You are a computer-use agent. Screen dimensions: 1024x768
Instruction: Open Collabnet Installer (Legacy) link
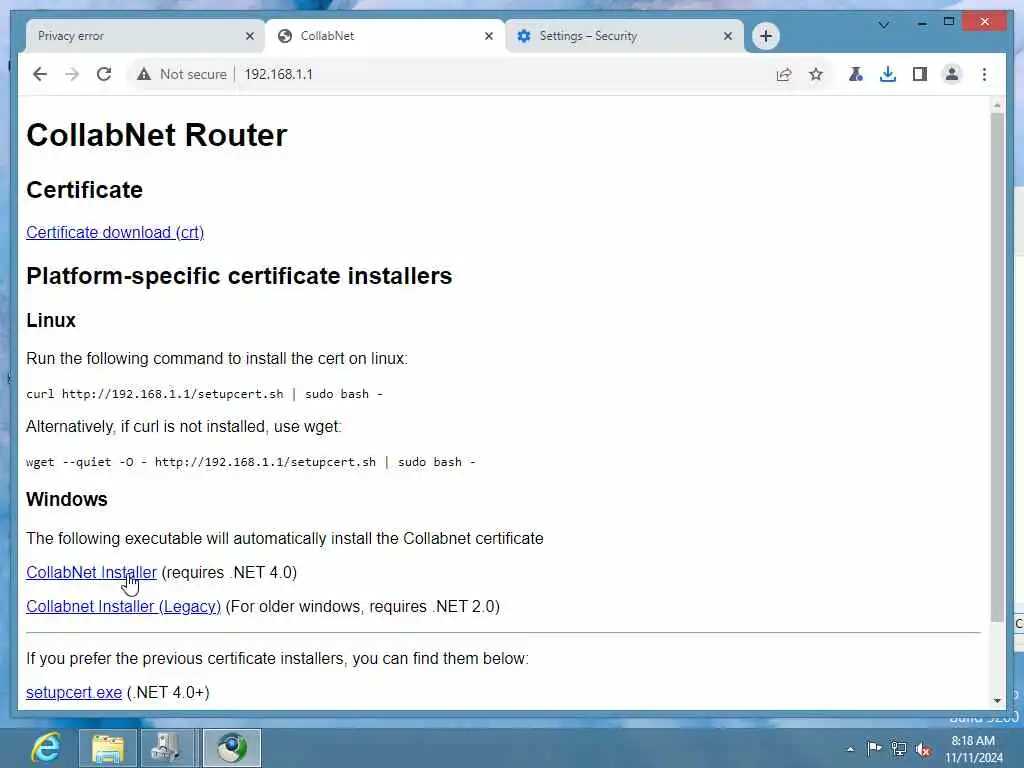point(123,606)
